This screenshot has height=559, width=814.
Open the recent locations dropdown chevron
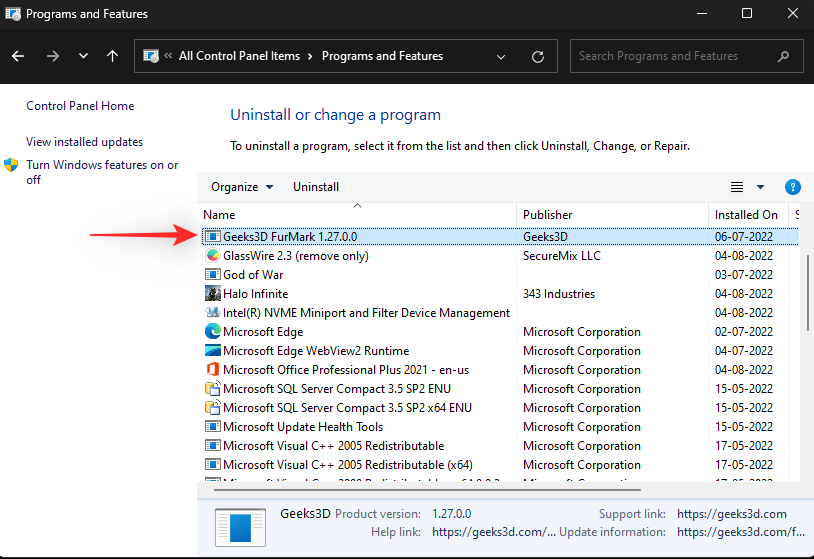(83, 56)
